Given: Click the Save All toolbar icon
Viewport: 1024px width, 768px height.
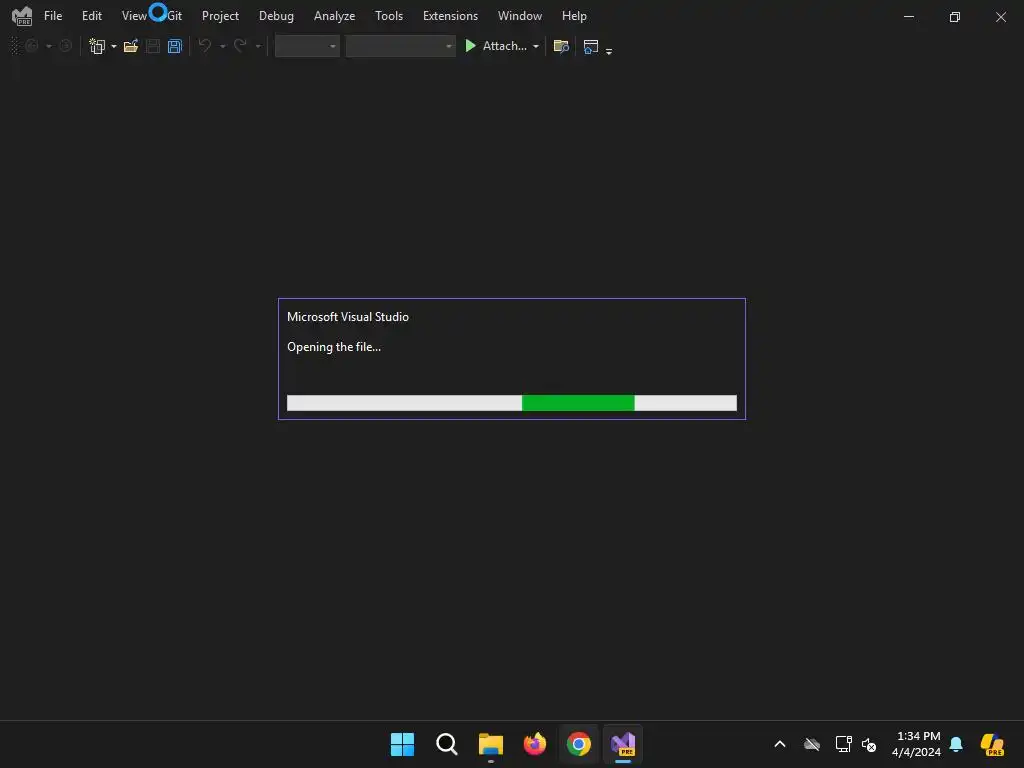Looking at the screenshot, I should (174, 46).
